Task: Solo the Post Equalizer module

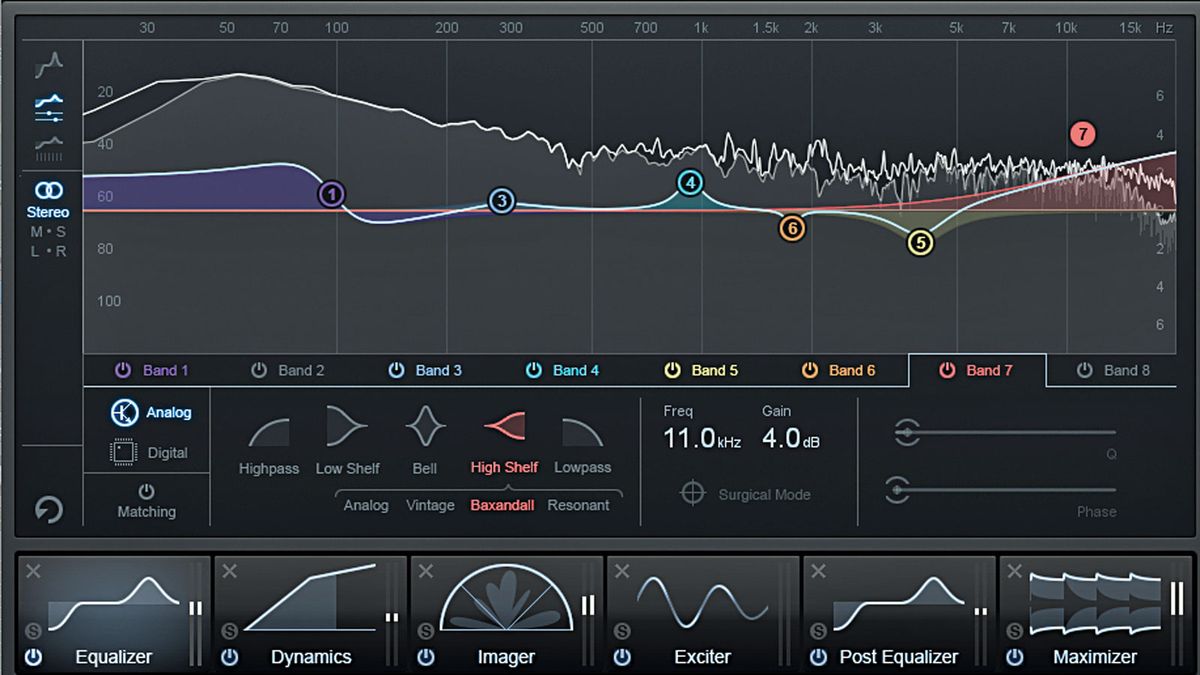Action: point(819,631)
